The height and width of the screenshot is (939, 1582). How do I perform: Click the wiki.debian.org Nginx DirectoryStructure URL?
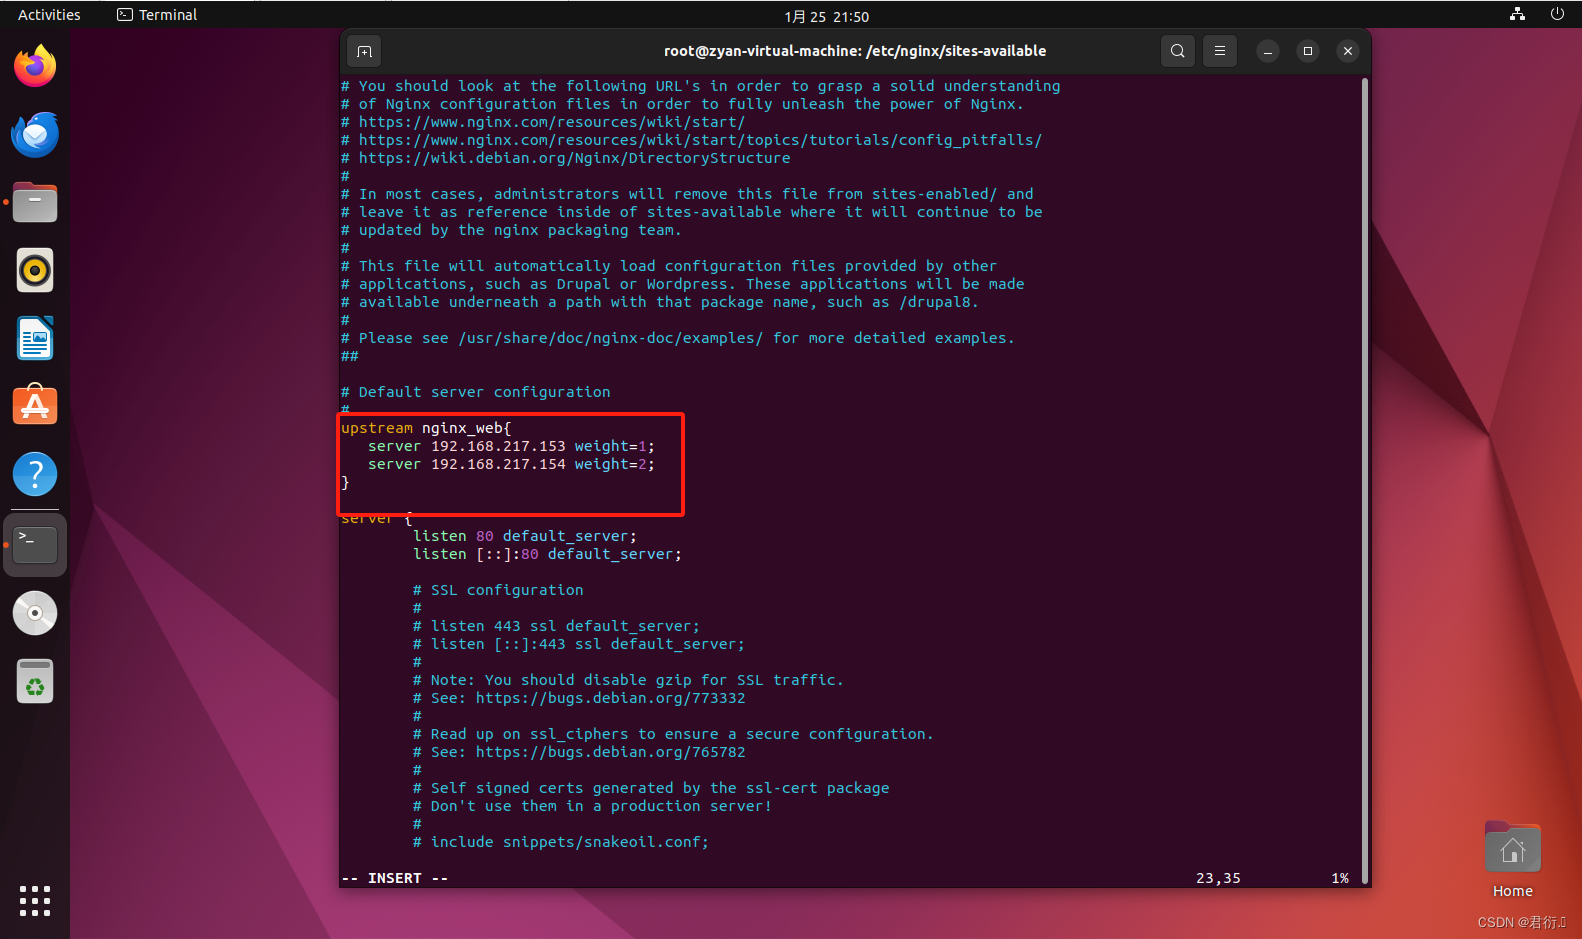click(574, 158)
